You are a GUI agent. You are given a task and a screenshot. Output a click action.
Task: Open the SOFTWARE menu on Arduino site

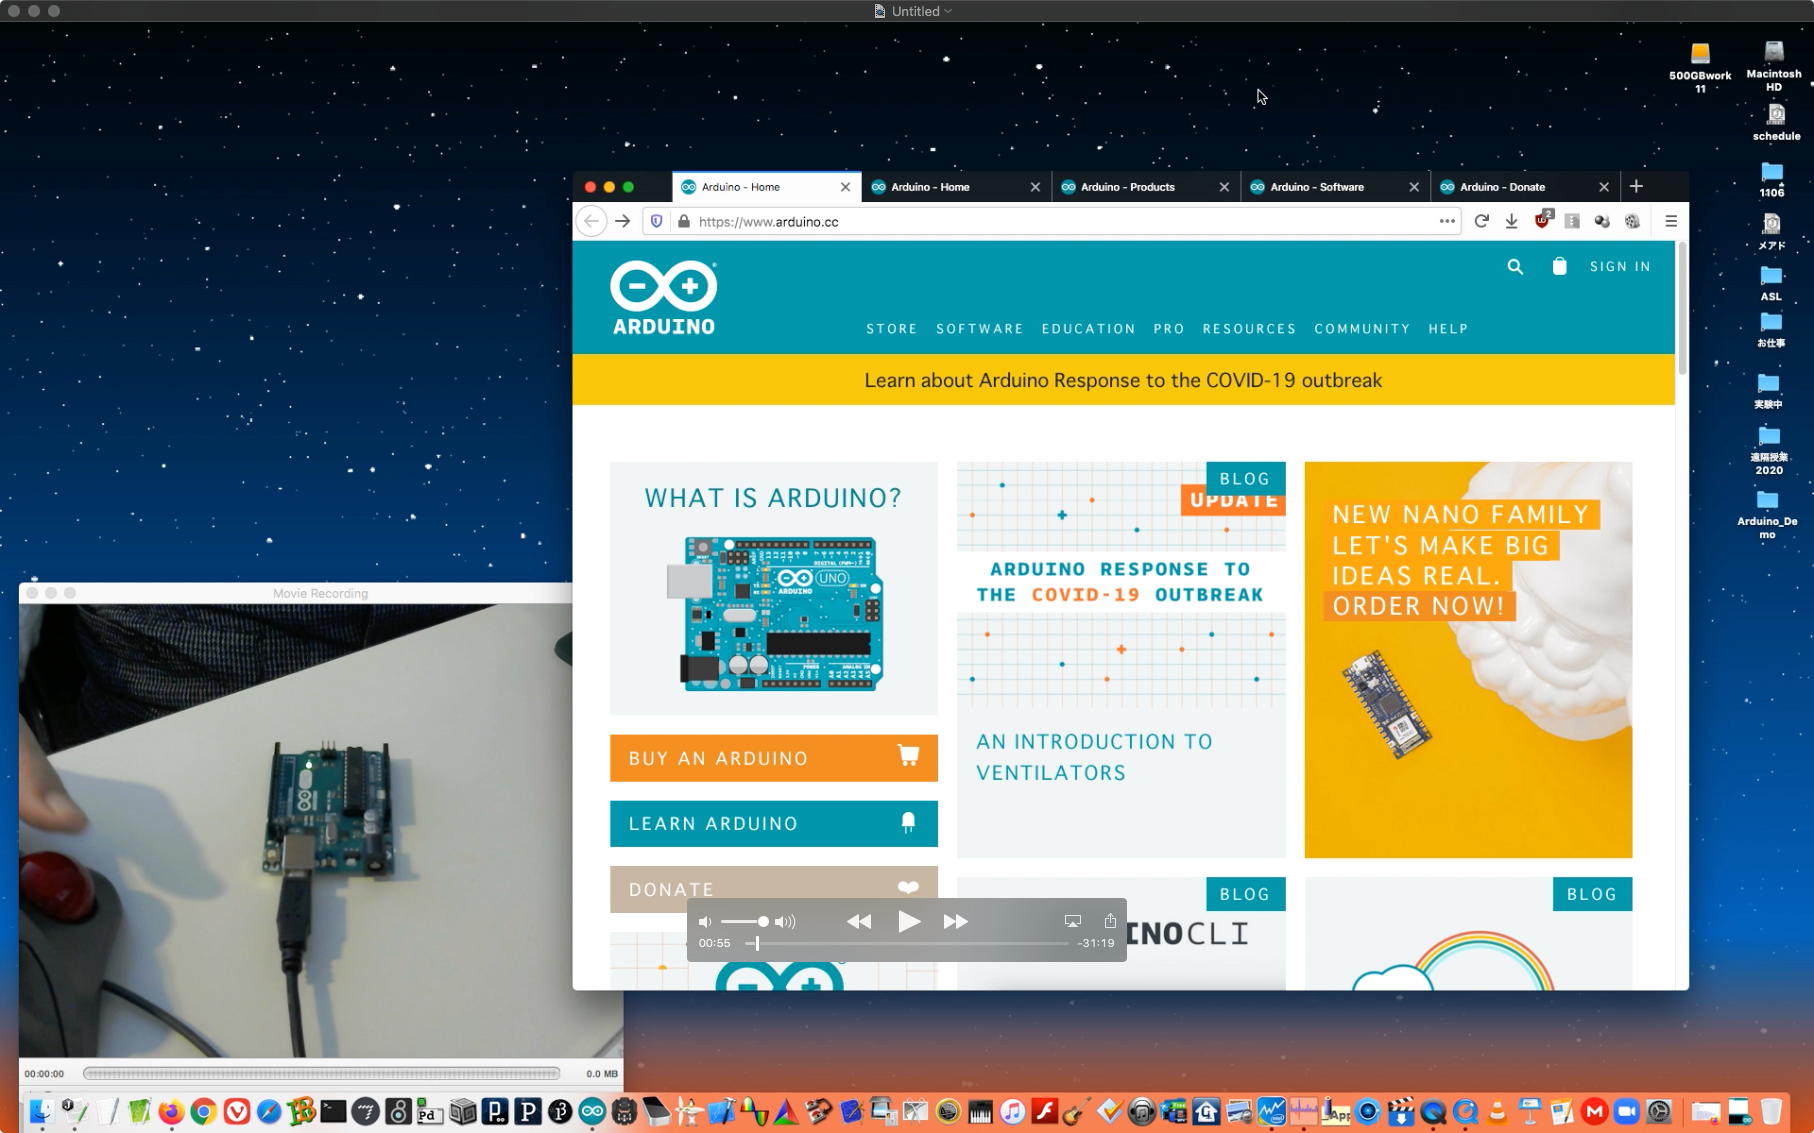979,329
